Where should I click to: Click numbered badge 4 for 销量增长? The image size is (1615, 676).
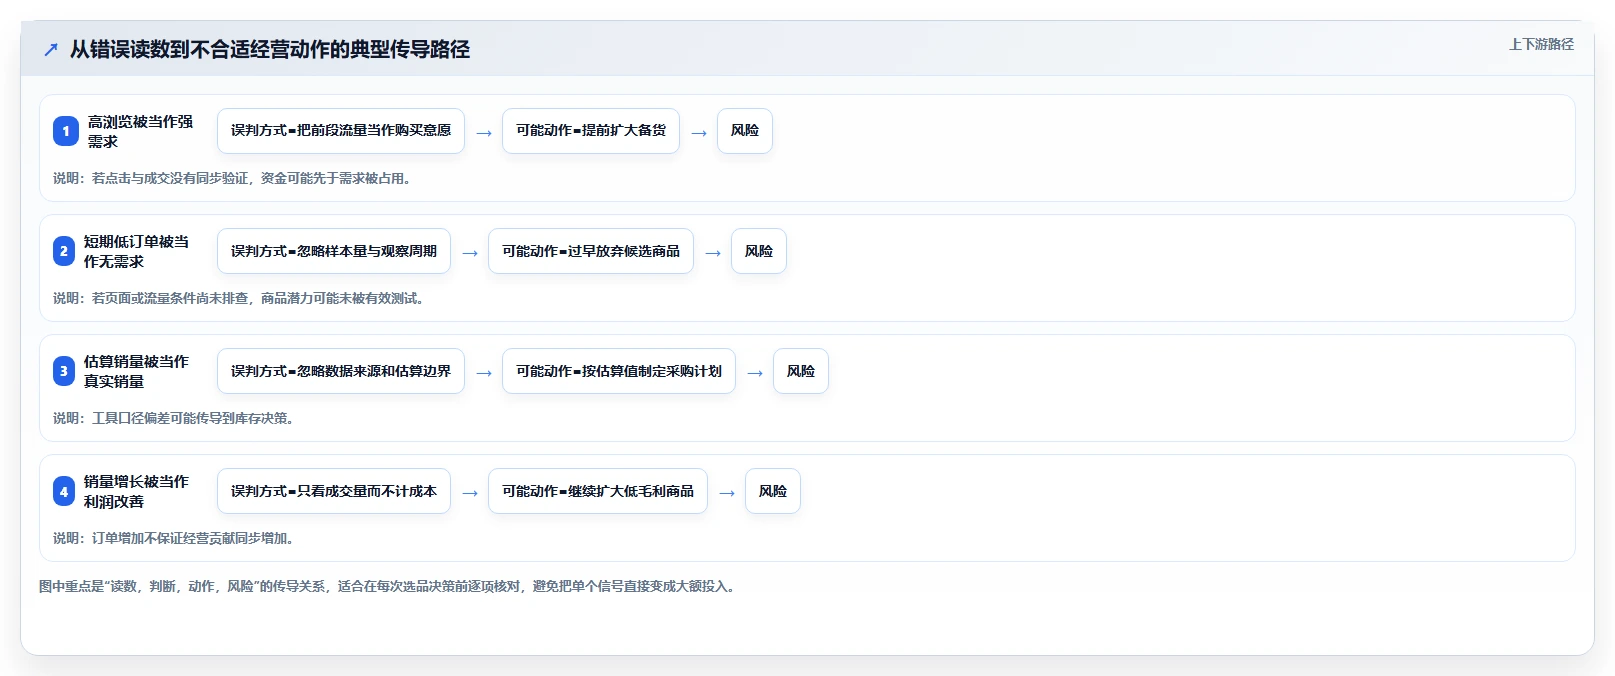coord(64,491)
